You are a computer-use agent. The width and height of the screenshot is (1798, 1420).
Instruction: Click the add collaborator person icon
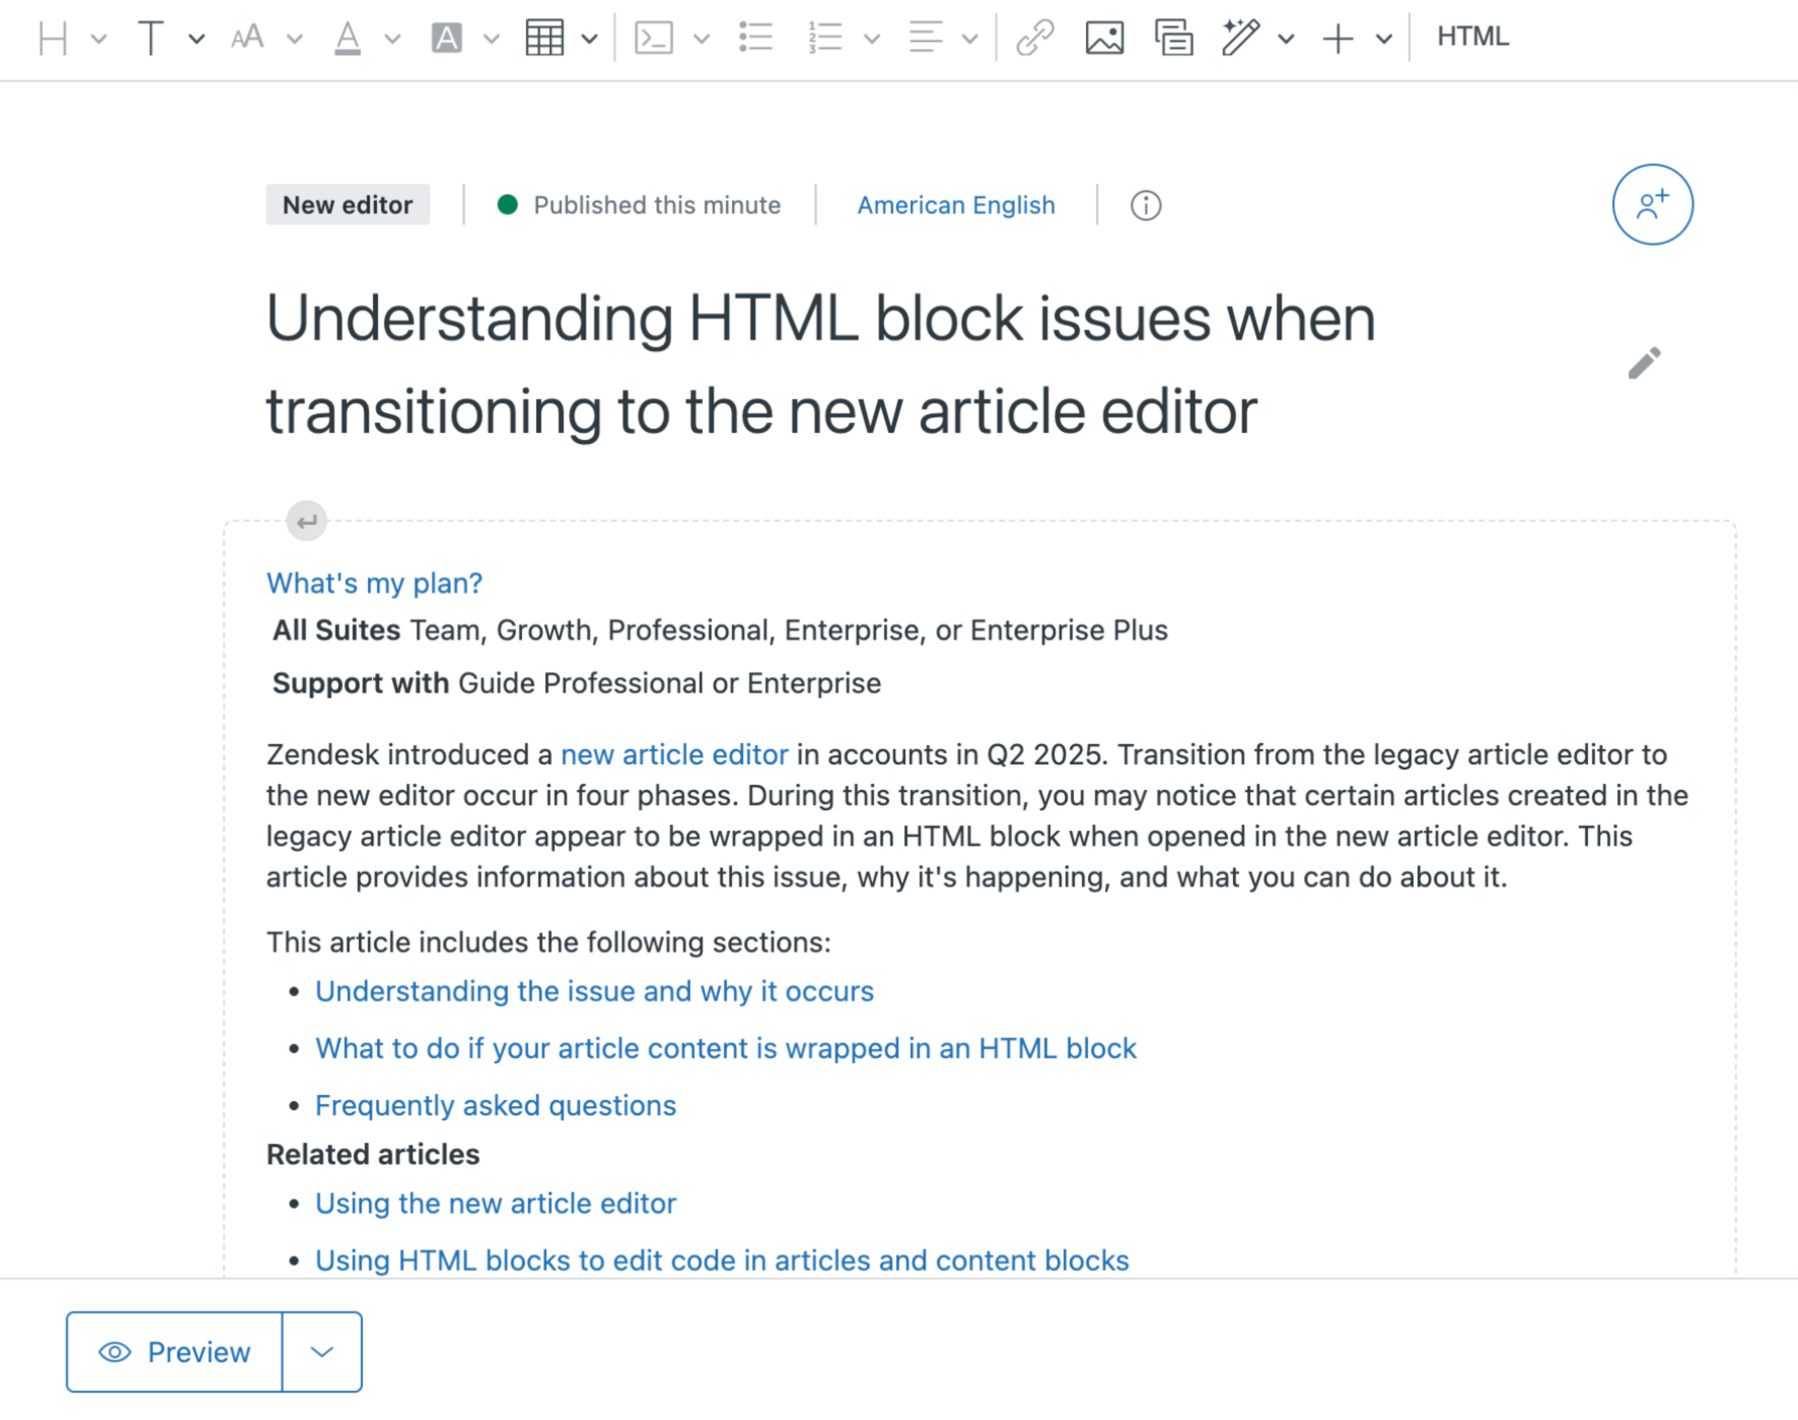click(x=1652, y=204)
